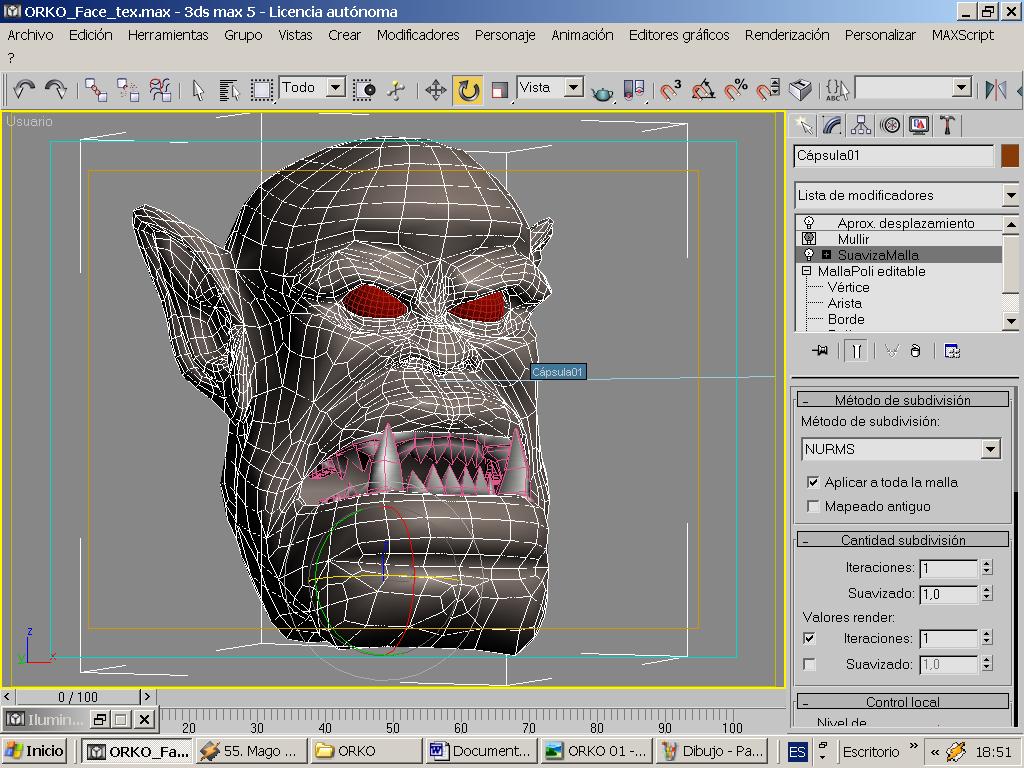Enable the Mapeado antiguo checkbox
The image size is (1024, 768).
click(x=813, y=506)
